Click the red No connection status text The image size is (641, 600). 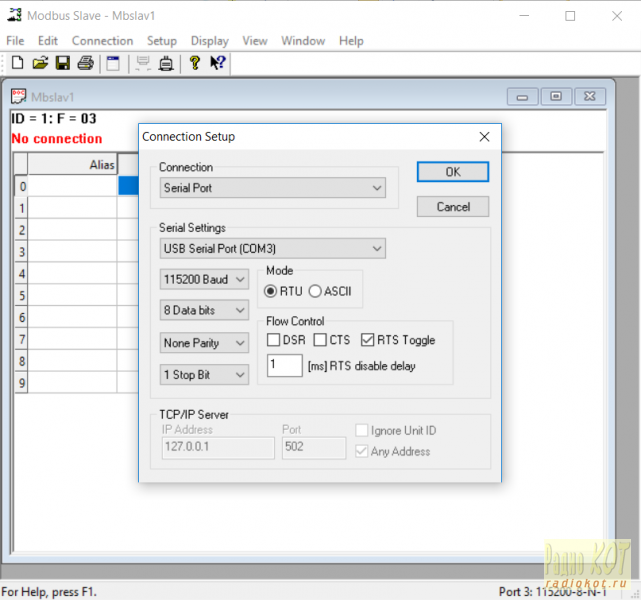(x=56, y=139)
